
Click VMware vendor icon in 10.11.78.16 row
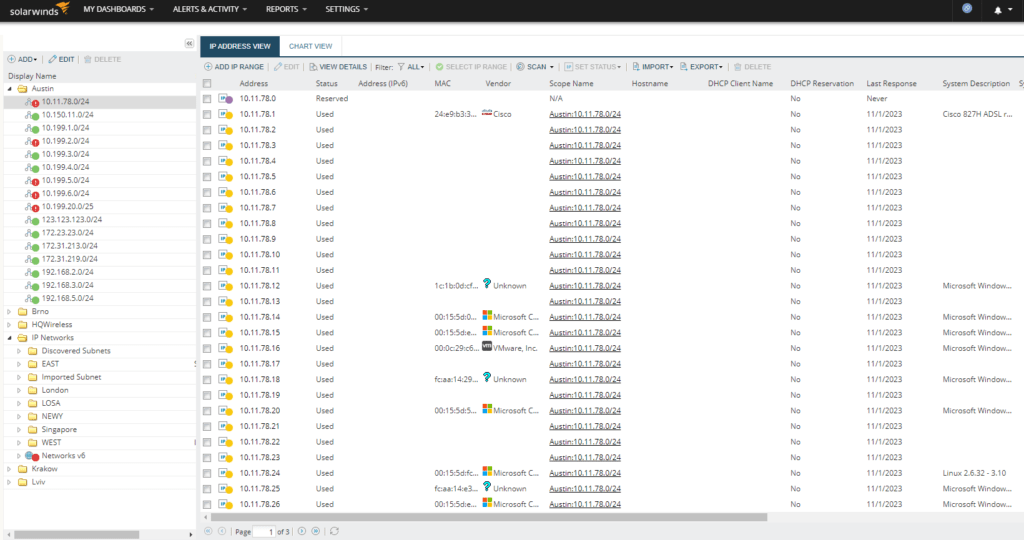pos(487,346)
